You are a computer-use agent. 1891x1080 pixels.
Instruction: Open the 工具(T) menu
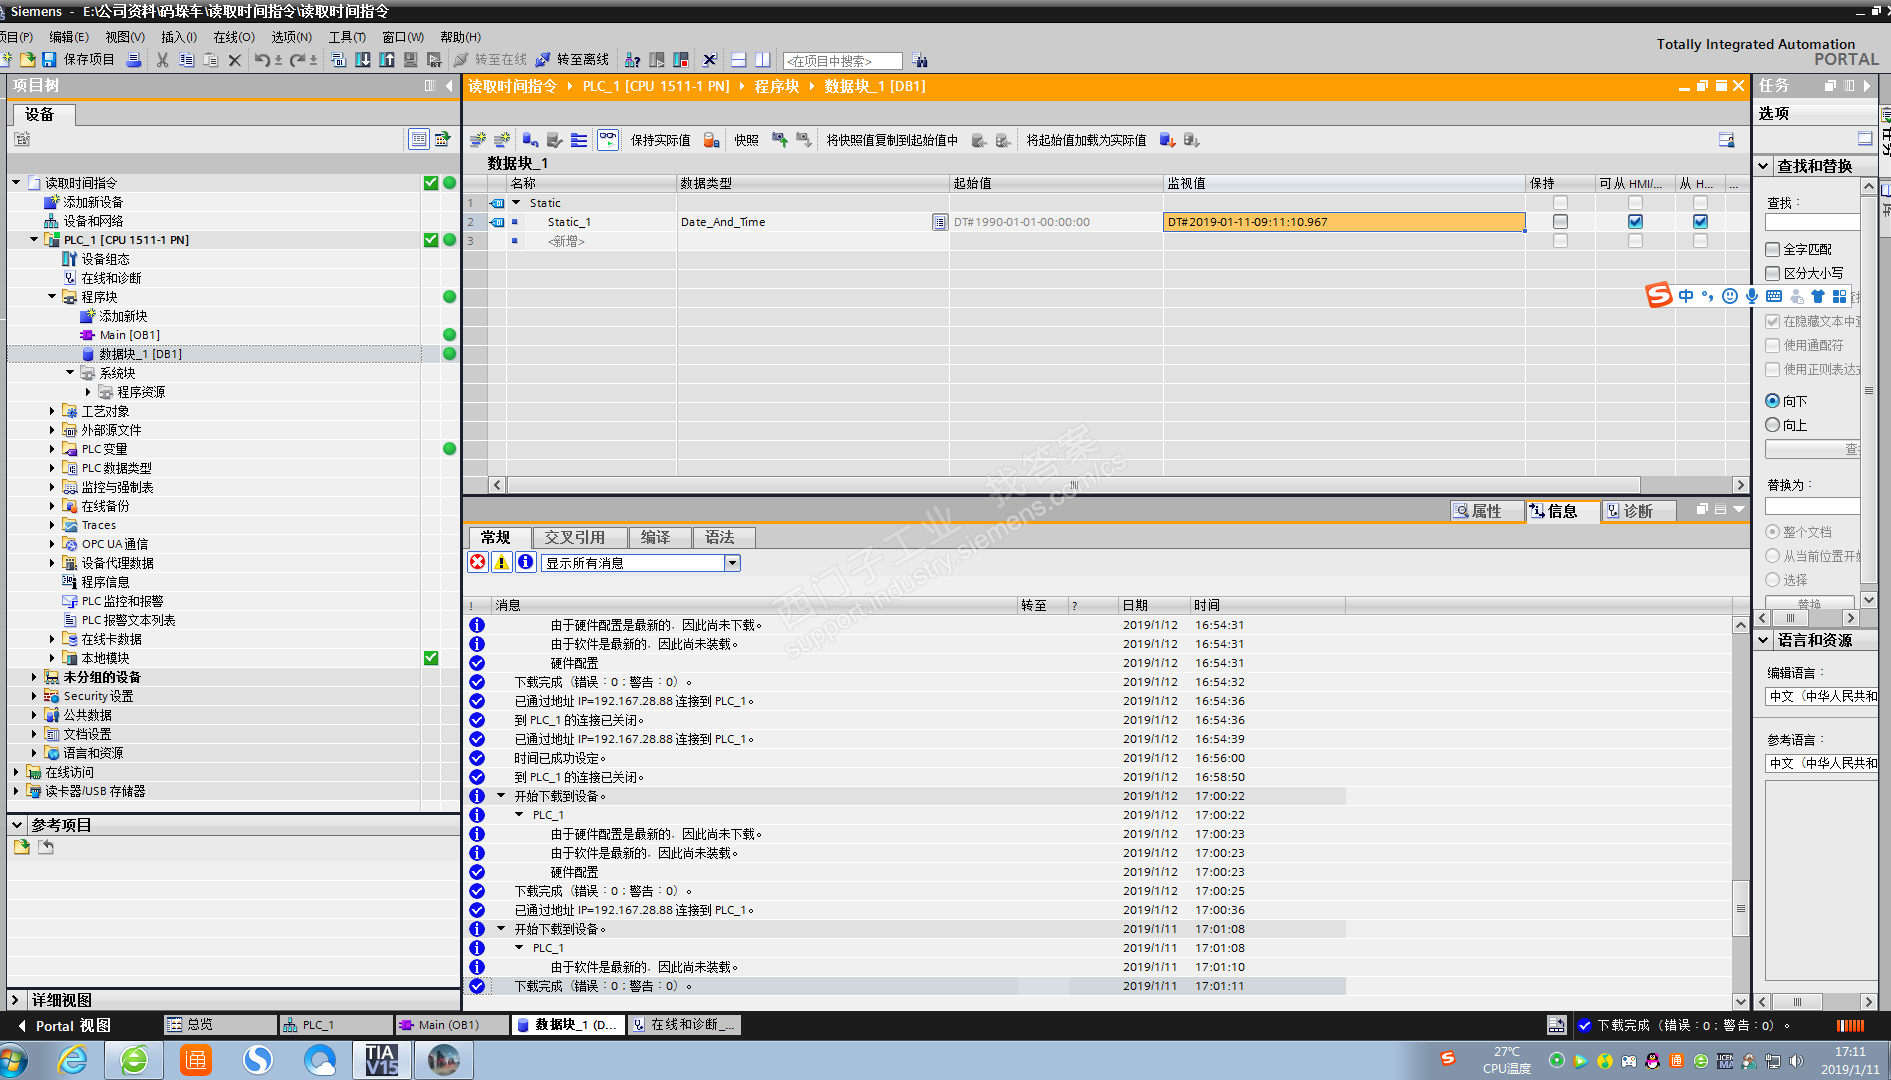(x=347, y=37)
